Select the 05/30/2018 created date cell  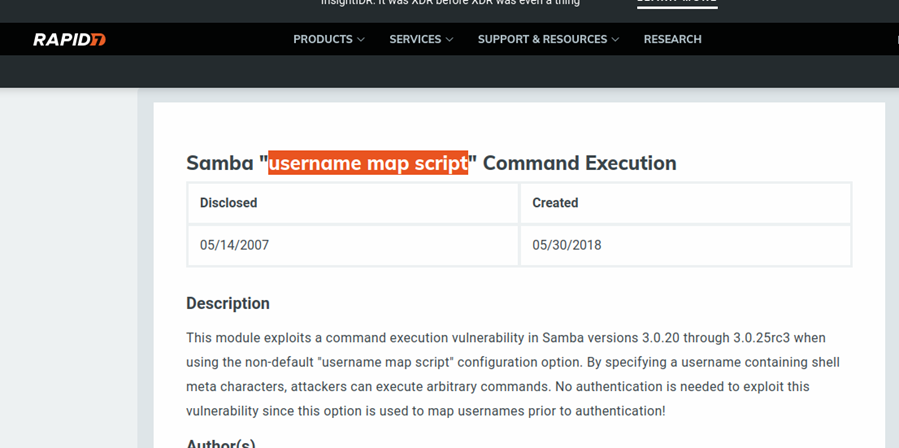pos(685,246)
